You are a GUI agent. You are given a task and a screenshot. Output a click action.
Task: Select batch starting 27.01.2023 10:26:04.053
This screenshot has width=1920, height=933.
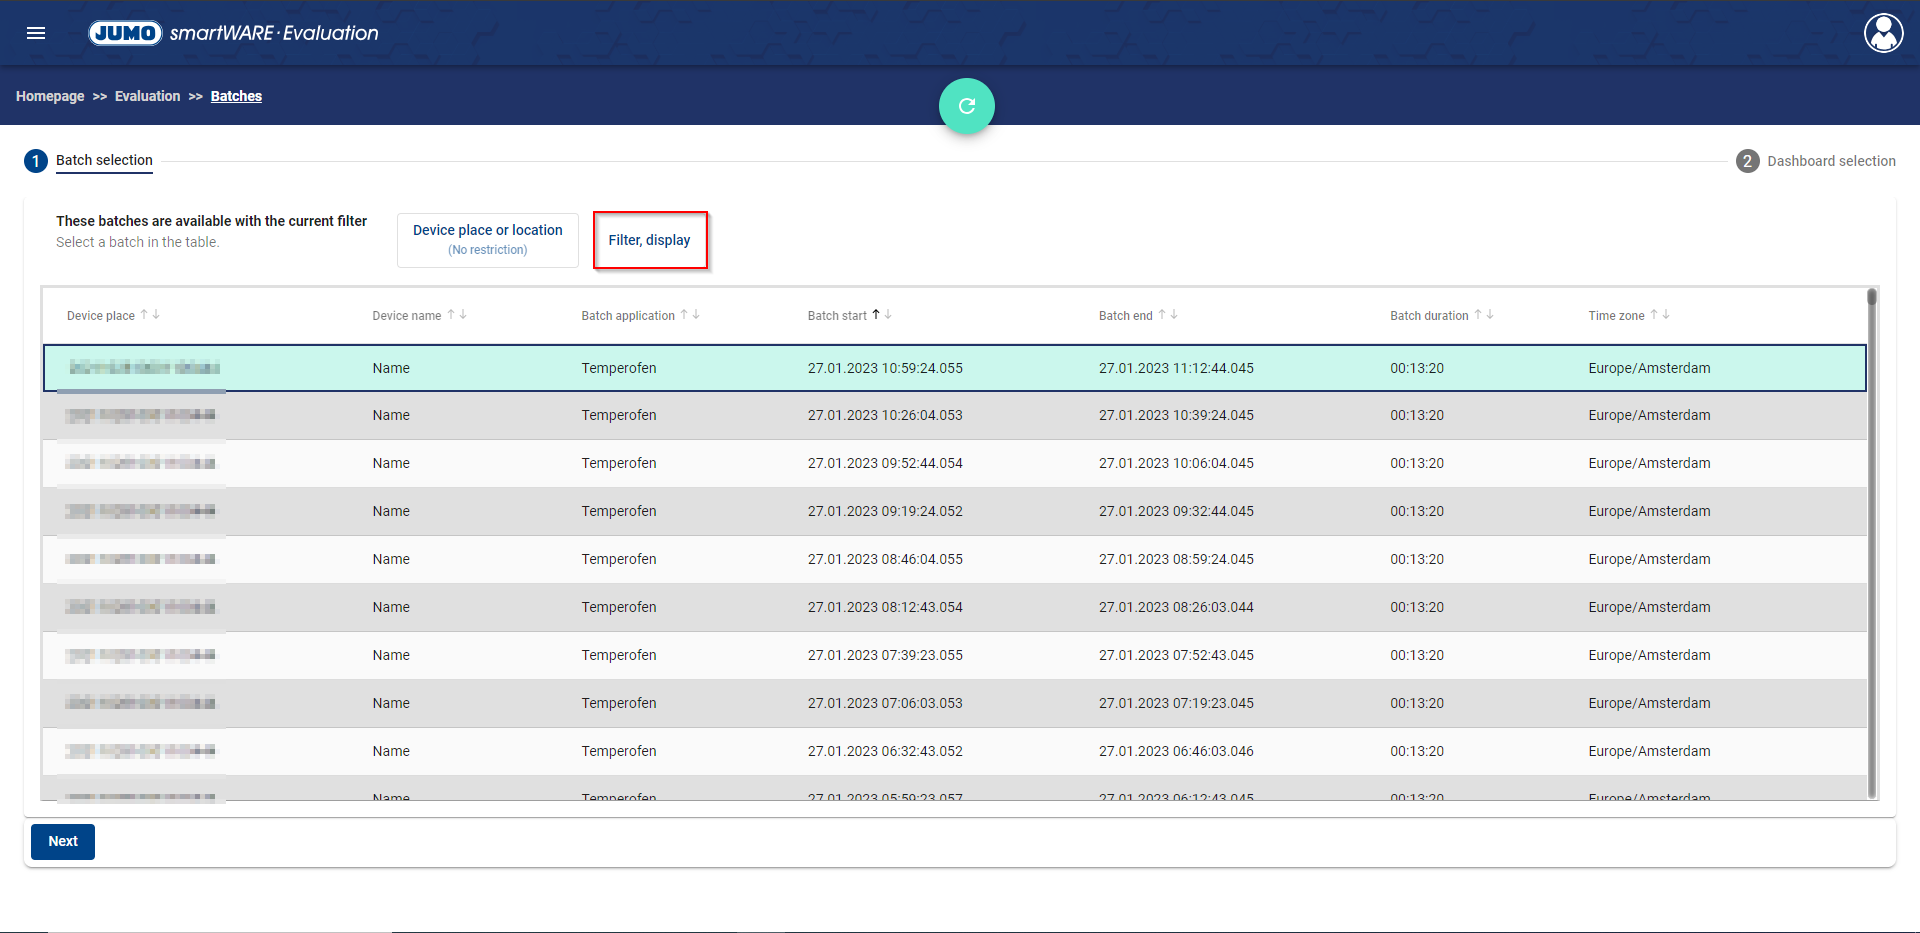coord(884,415)
